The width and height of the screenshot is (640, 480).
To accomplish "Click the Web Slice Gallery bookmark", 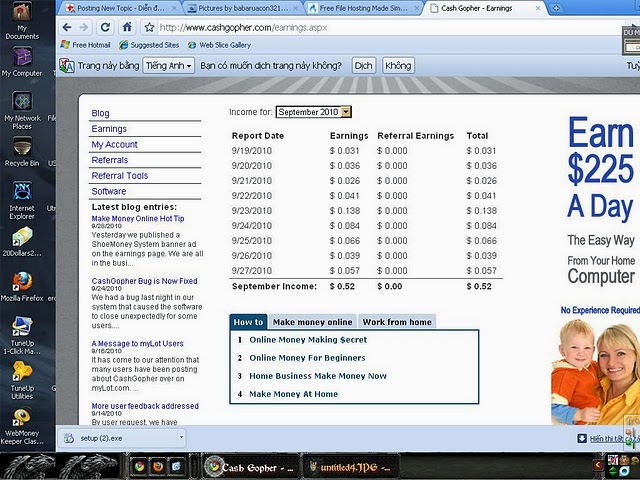I will tap(220, 45).
